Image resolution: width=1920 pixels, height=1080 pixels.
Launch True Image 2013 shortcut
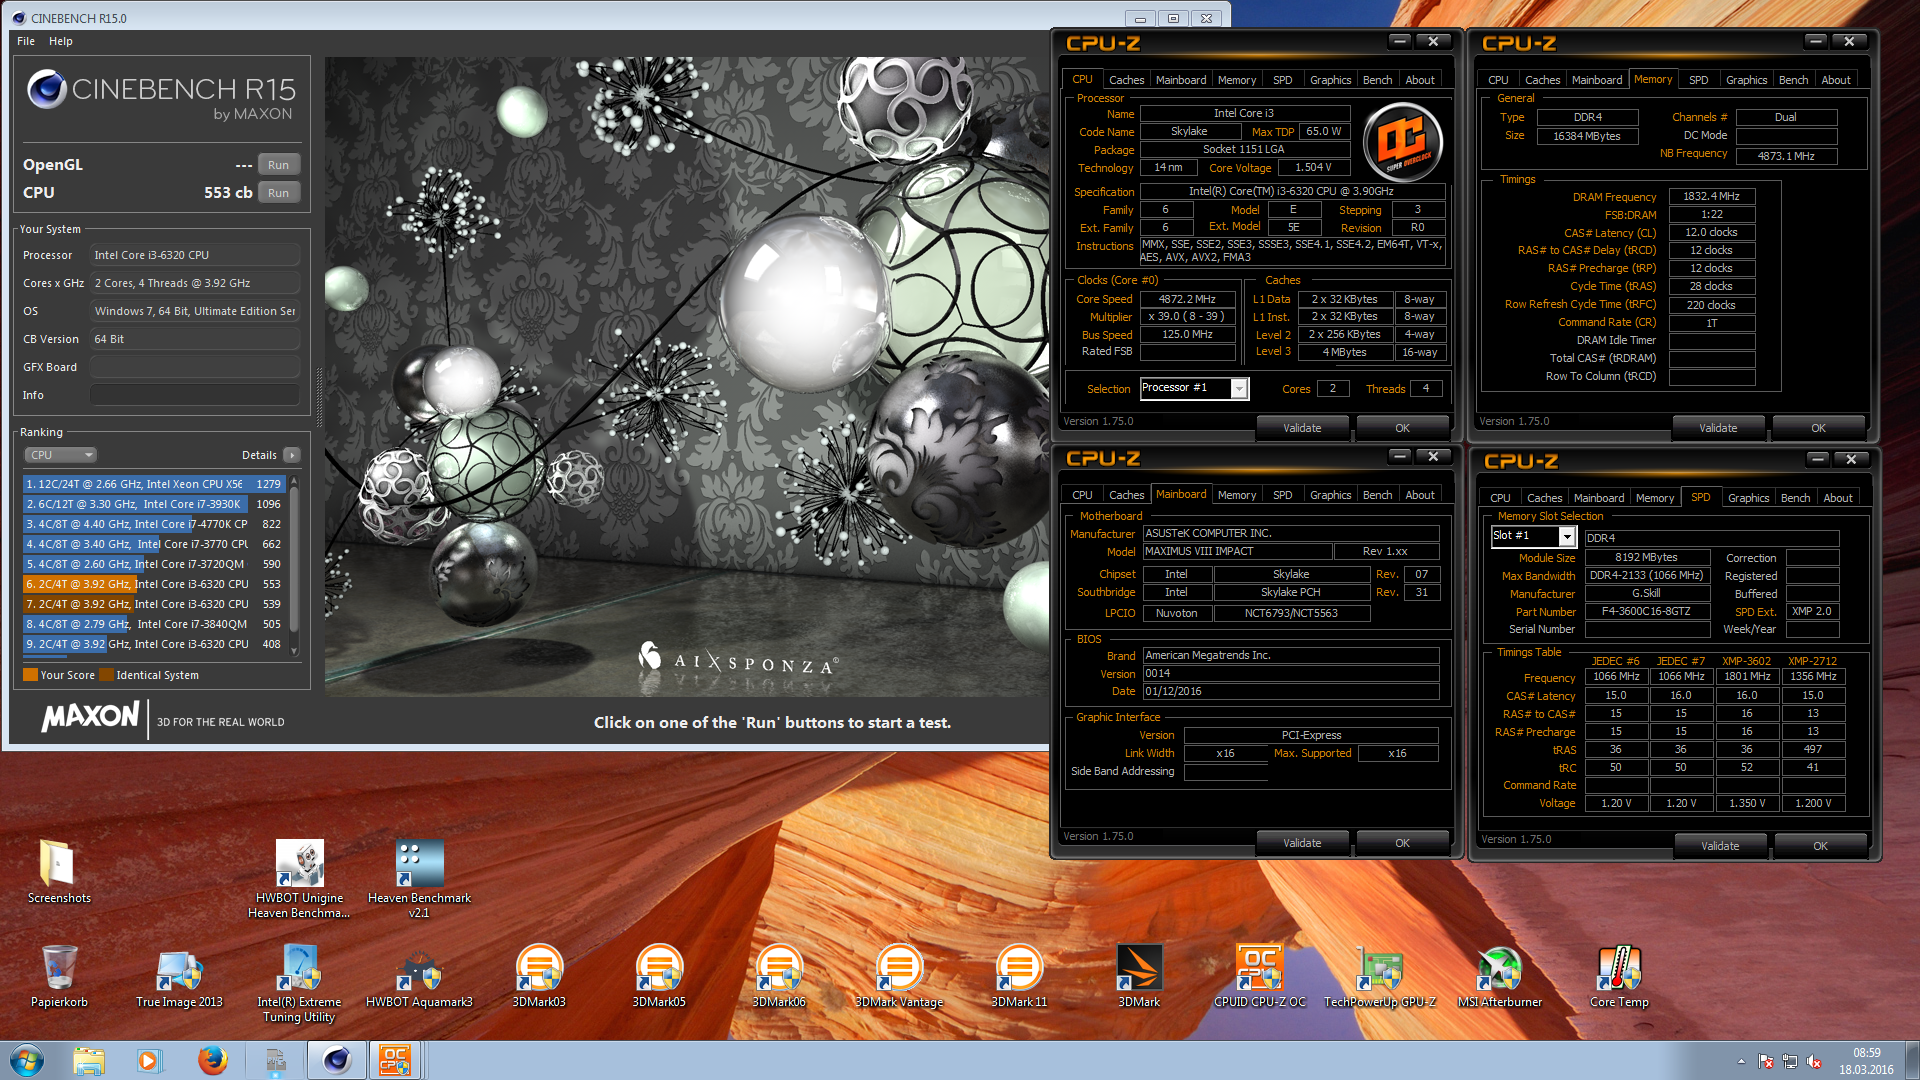click(179, 976)
